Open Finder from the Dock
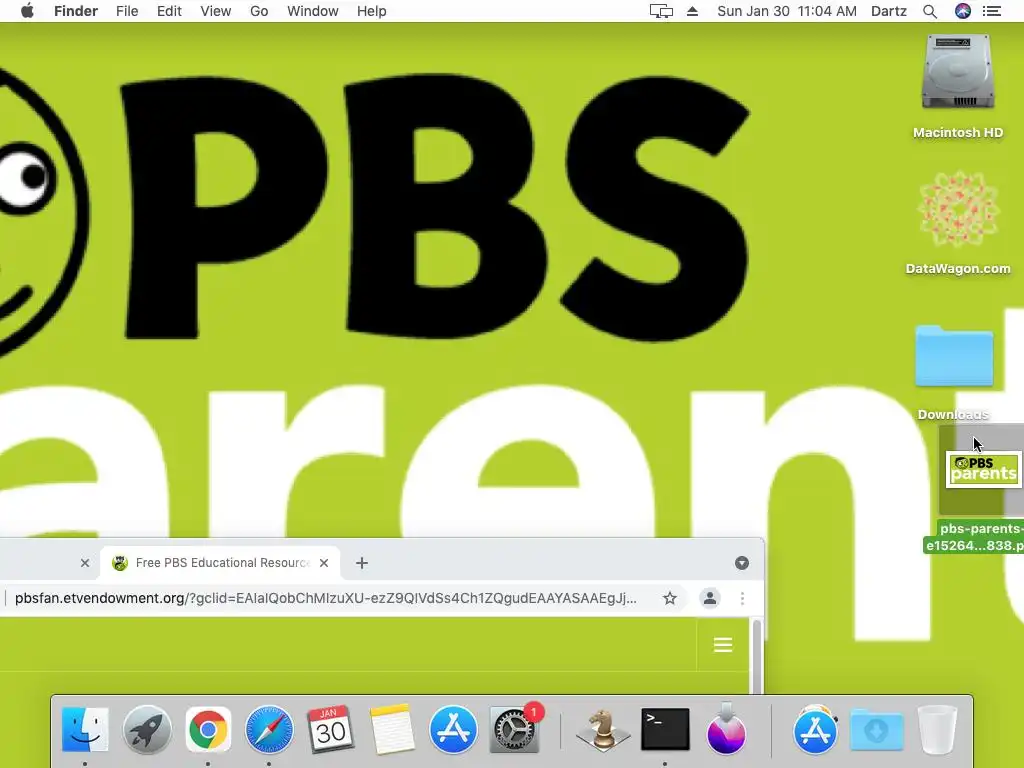The width and height of the screenshot is (1024, 768). [85, 729]
